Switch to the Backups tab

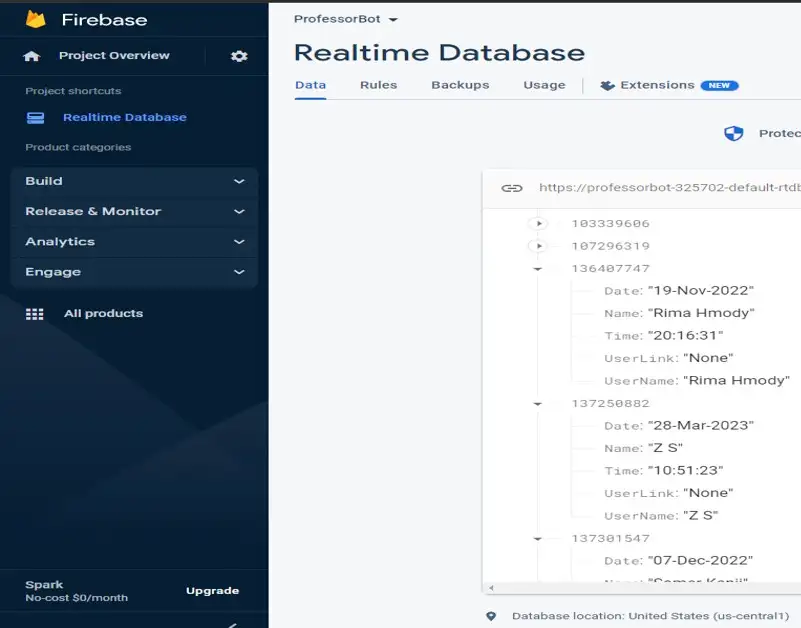(460, 85)
